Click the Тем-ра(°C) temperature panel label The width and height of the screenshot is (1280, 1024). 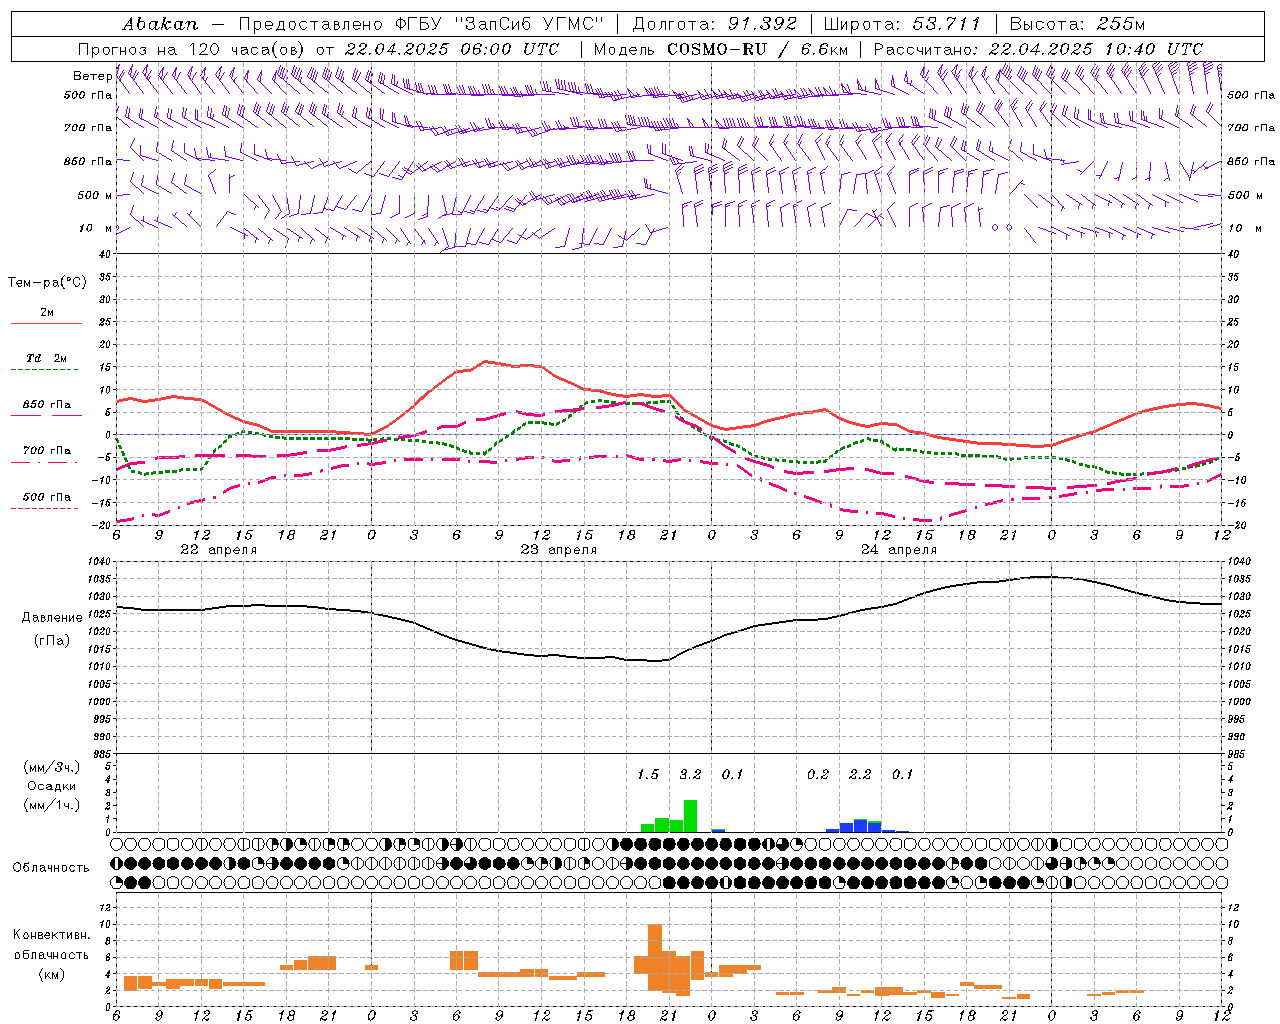[47, 283]
